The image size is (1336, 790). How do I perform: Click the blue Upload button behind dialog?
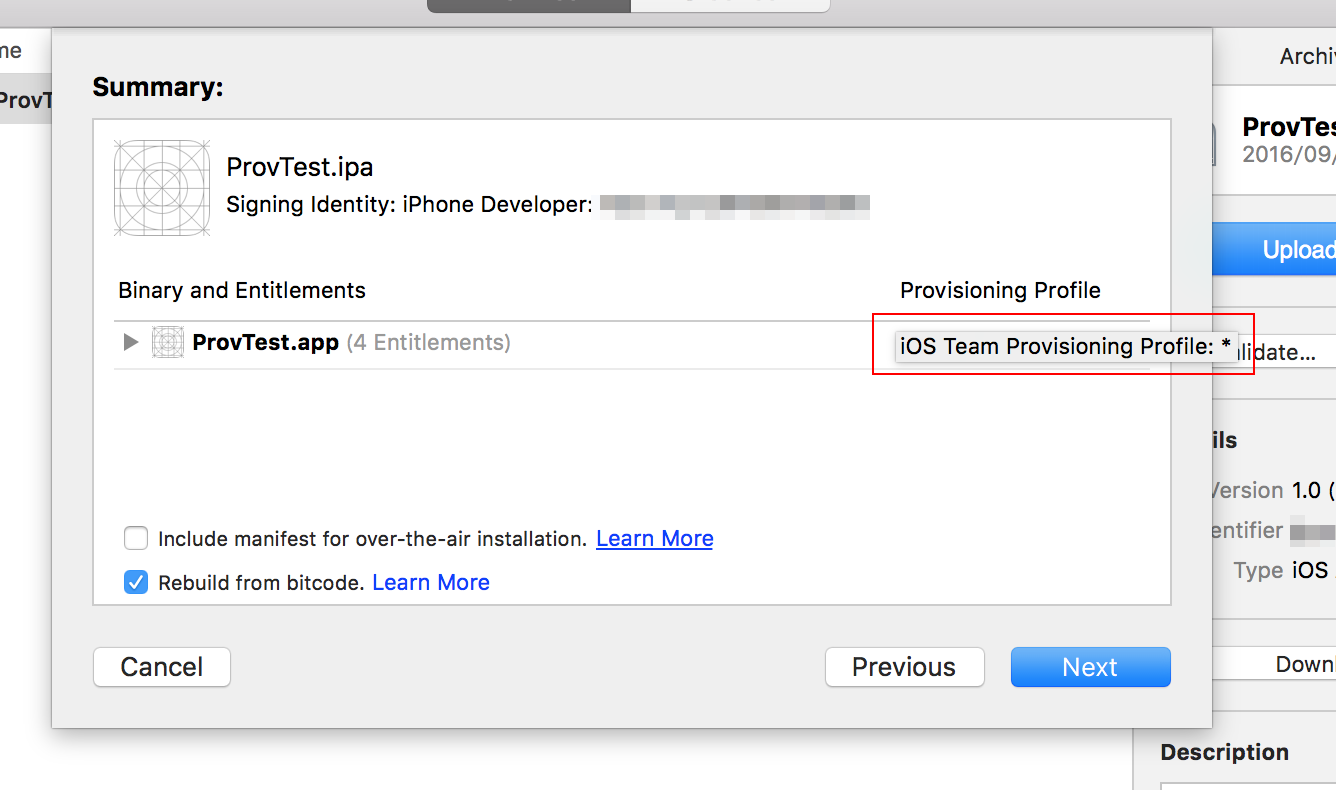coord(1274,250)
